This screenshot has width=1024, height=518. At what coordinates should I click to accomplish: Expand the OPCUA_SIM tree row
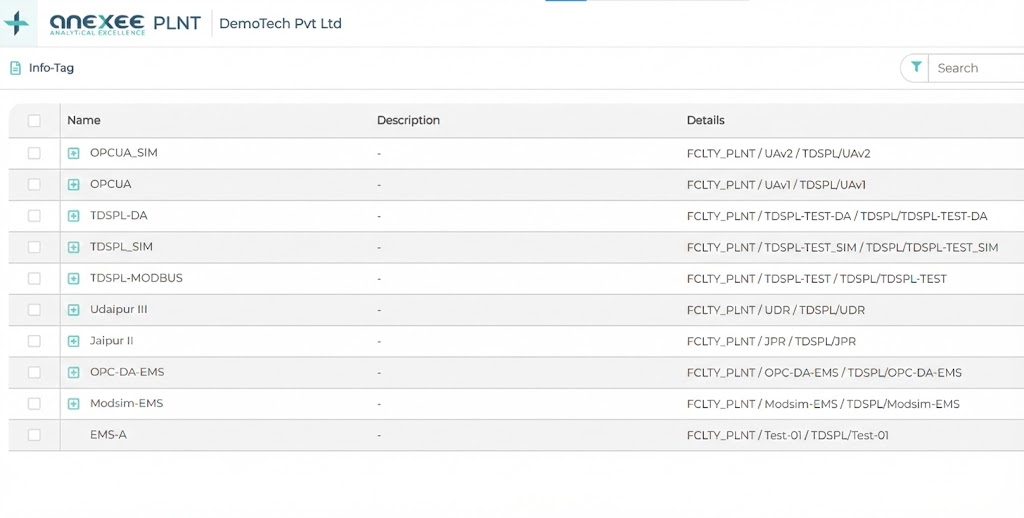point(73,153)
